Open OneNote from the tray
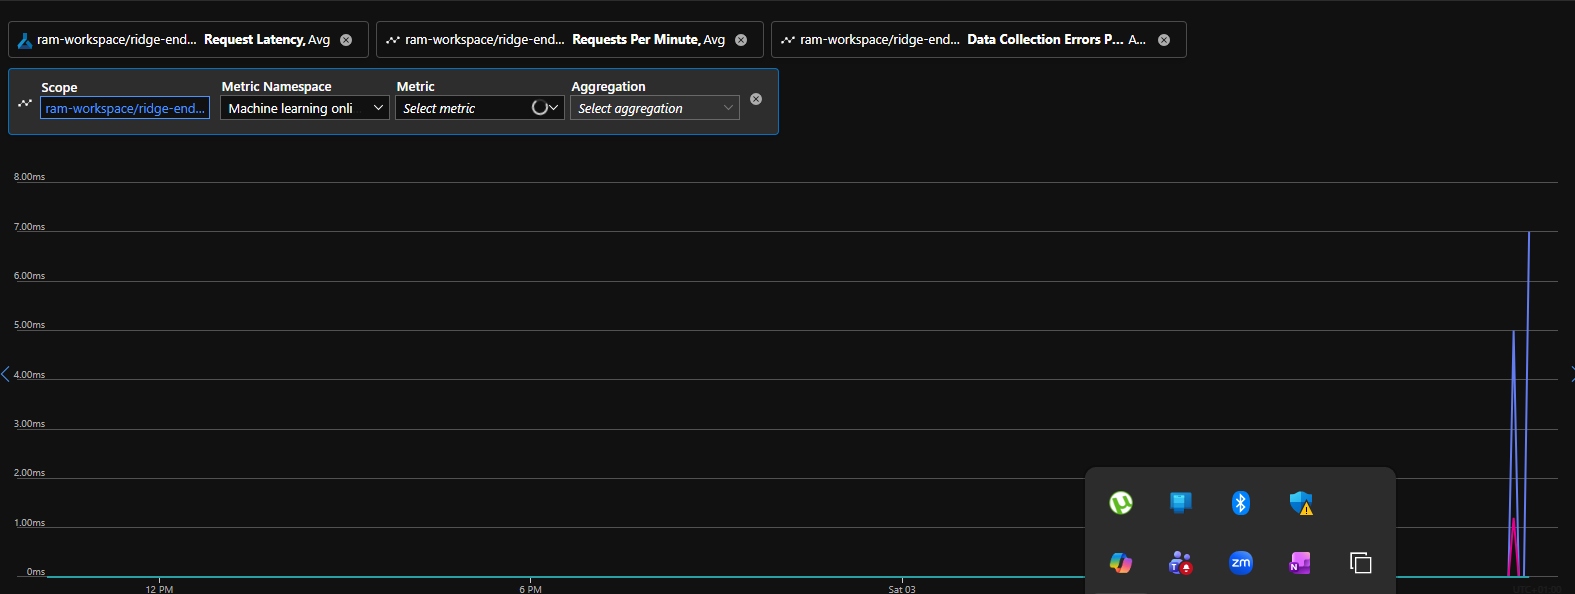This screenshot has width=1575, height=594. click(1300, 563)
